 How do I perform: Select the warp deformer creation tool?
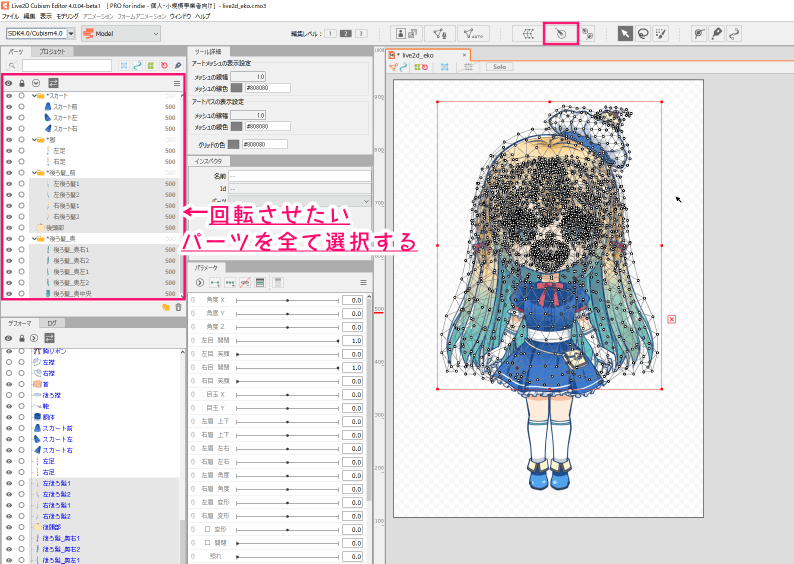point(528,33)
